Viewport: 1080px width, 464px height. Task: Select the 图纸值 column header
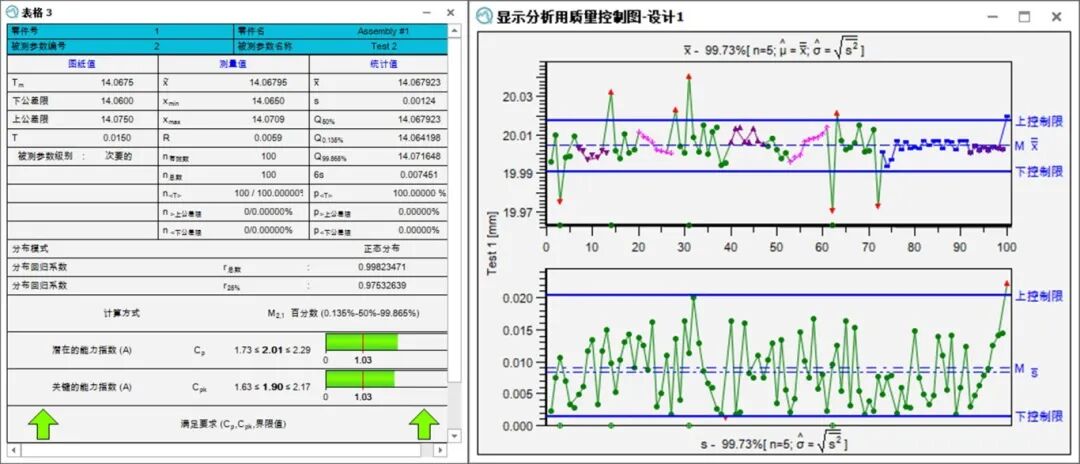[x=81, y=64]
